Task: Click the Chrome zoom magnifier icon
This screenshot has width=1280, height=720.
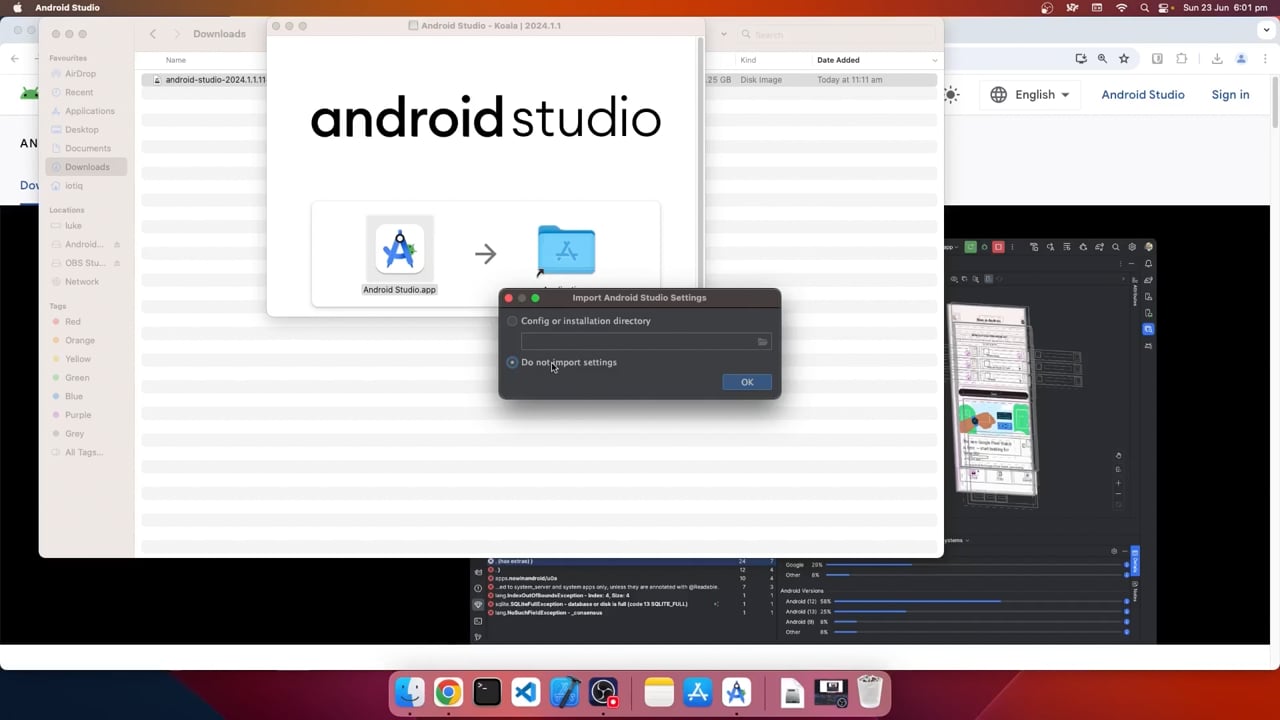Action: click(x=1102, y=59)
